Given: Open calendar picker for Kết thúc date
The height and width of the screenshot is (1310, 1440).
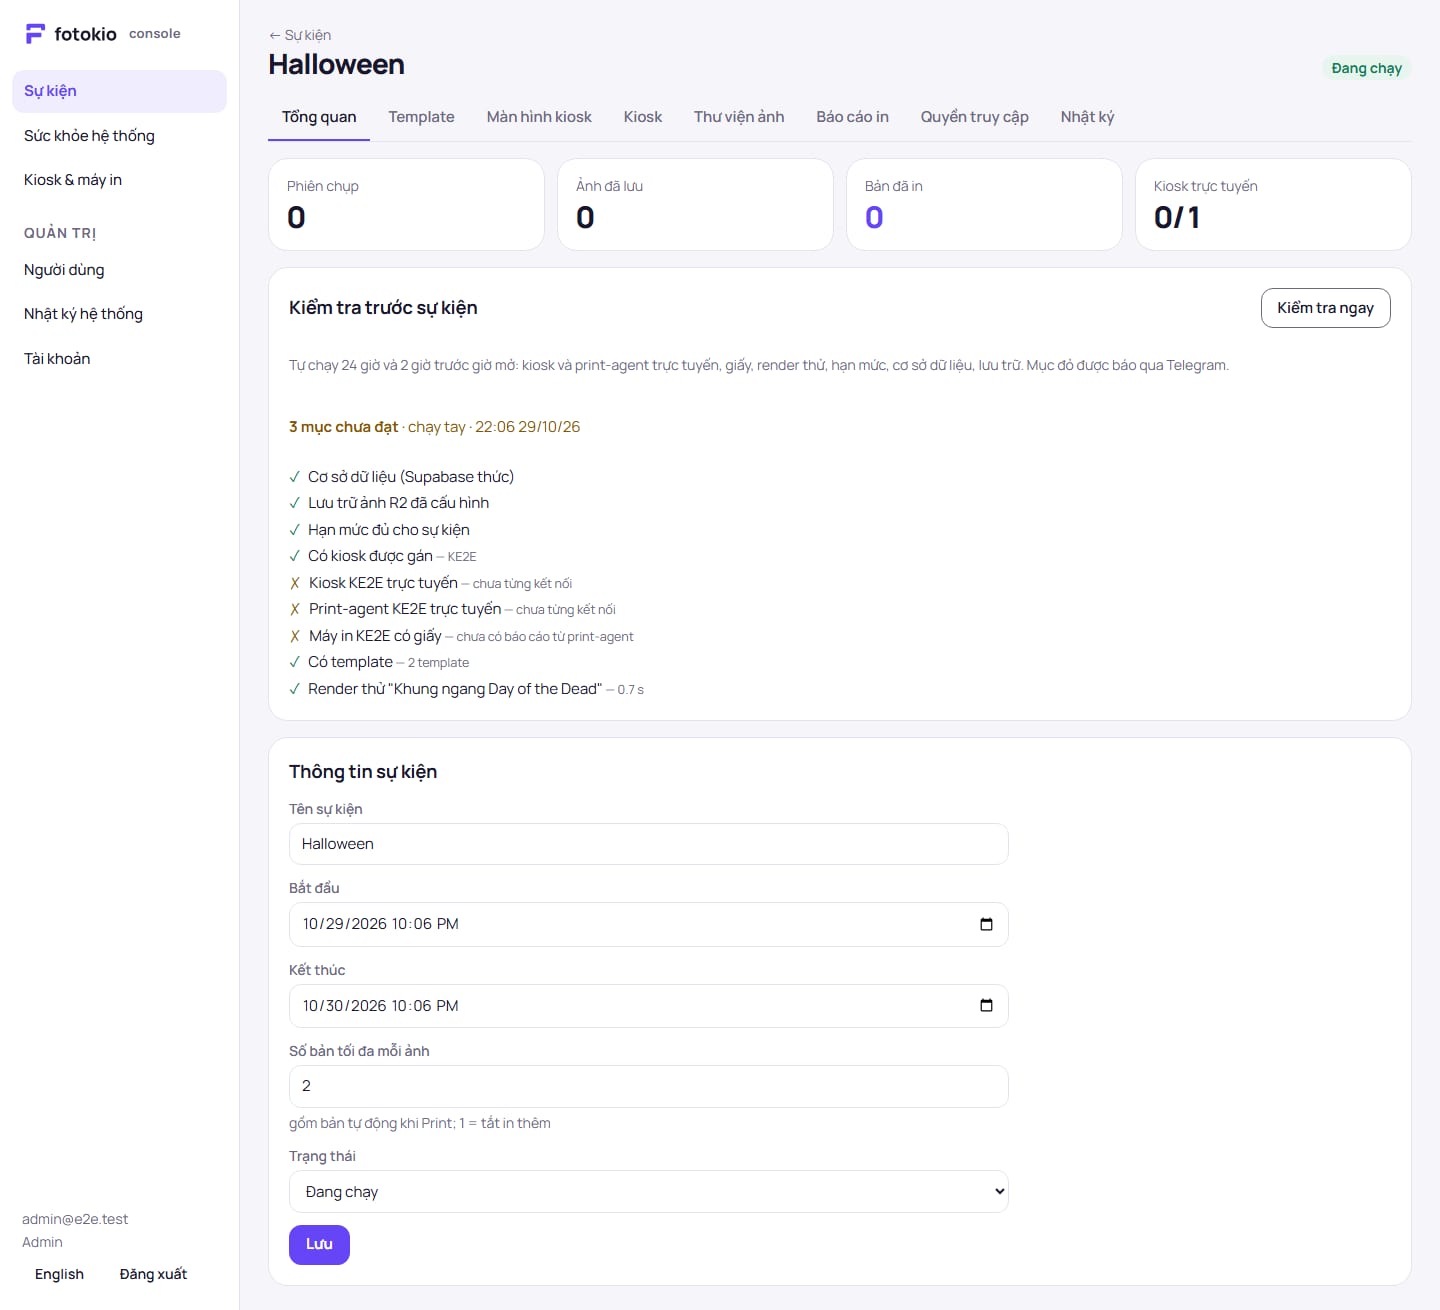Looking at the screenshot, I should [986, 1006].
